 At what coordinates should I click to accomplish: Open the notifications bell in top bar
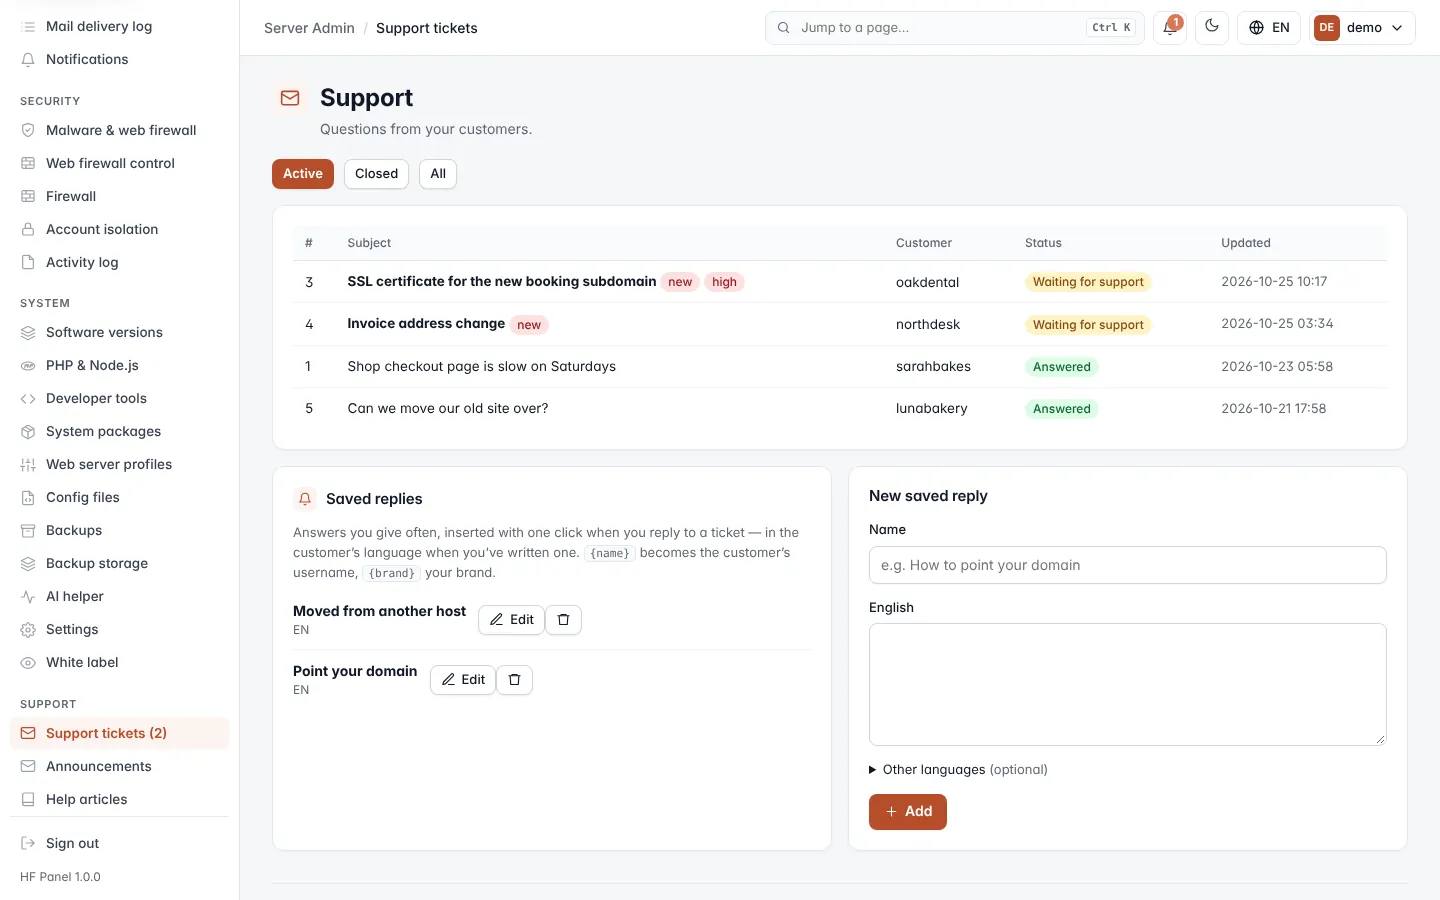coord(1169,28)
